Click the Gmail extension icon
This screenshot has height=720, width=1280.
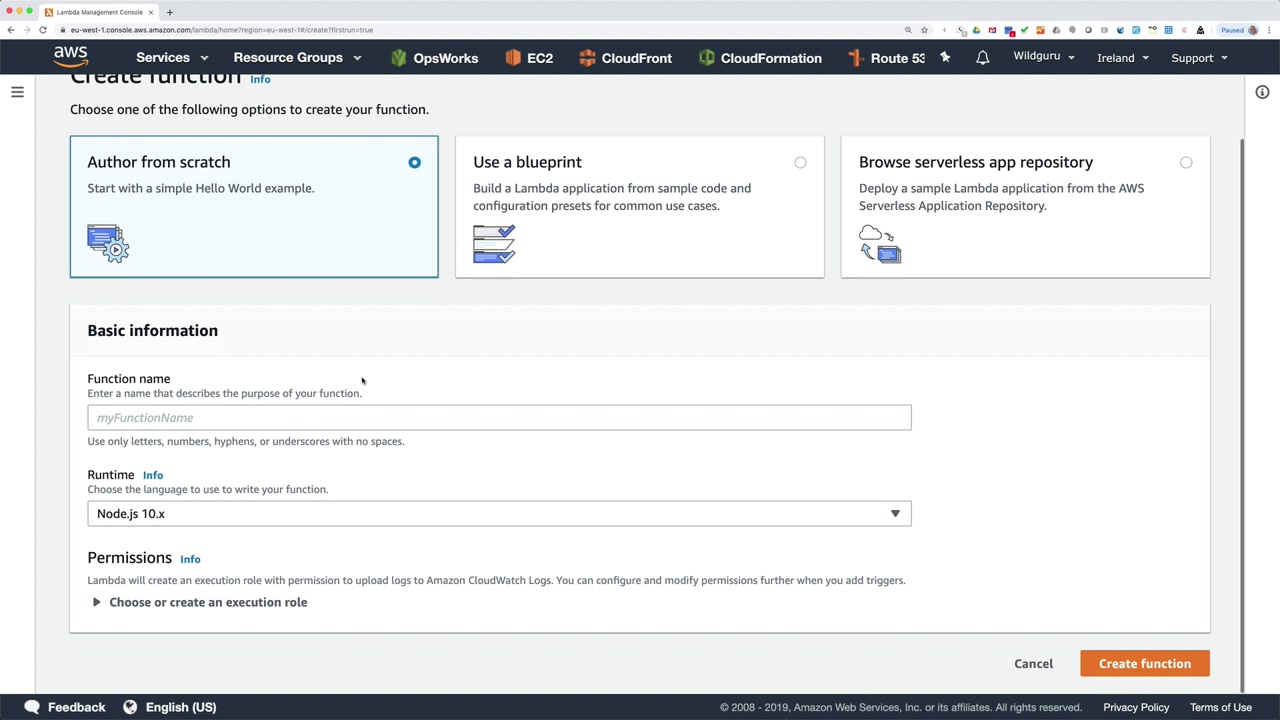click(992, 30)
